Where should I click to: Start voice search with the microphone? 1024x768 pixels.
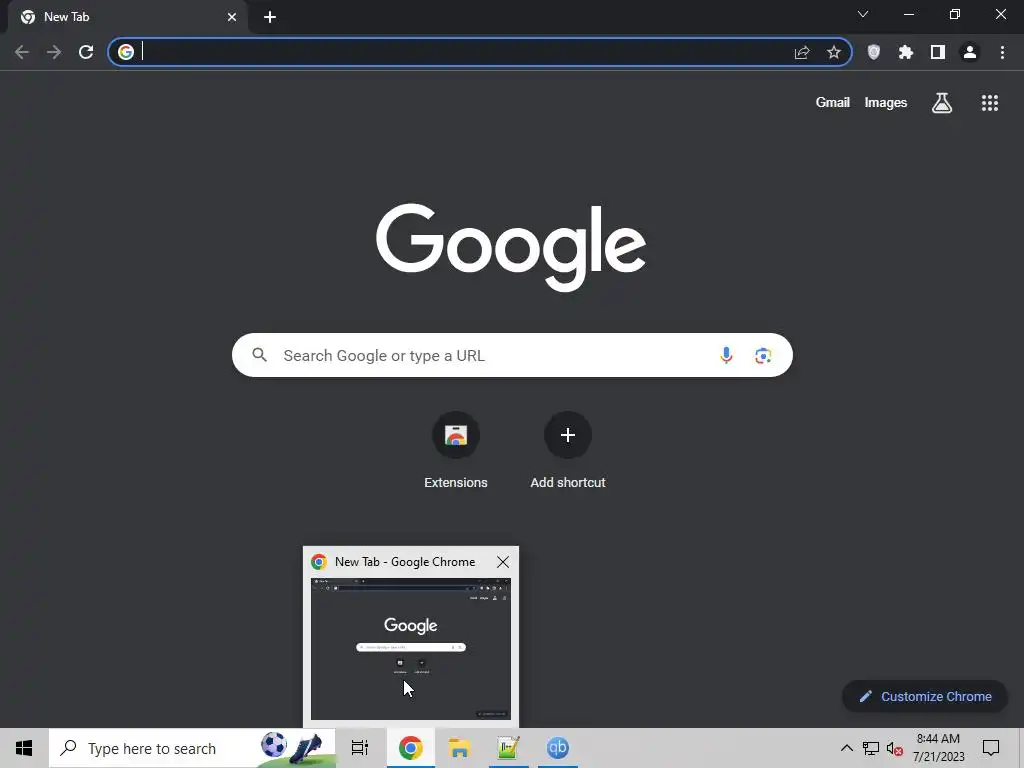726,355
